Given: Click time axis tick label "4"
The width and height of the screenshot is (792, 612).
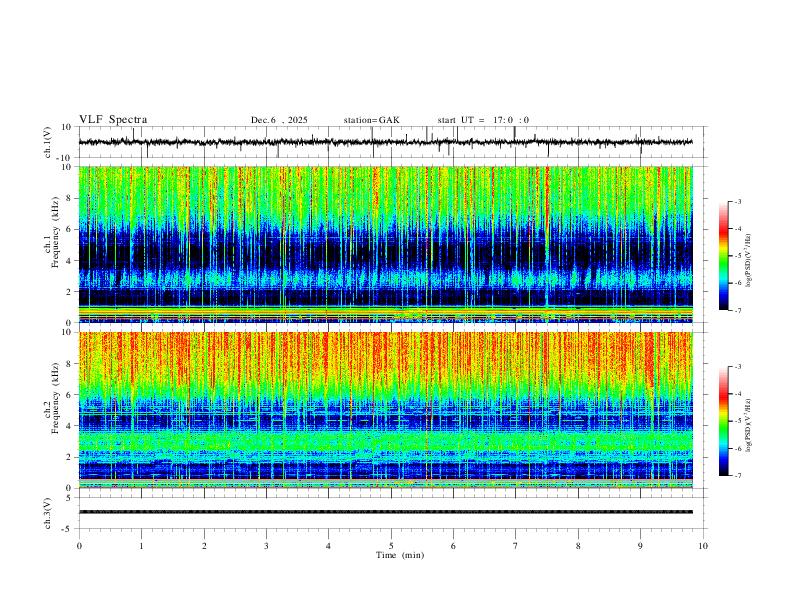Looking at the screenshot, I should coord(329,546).
